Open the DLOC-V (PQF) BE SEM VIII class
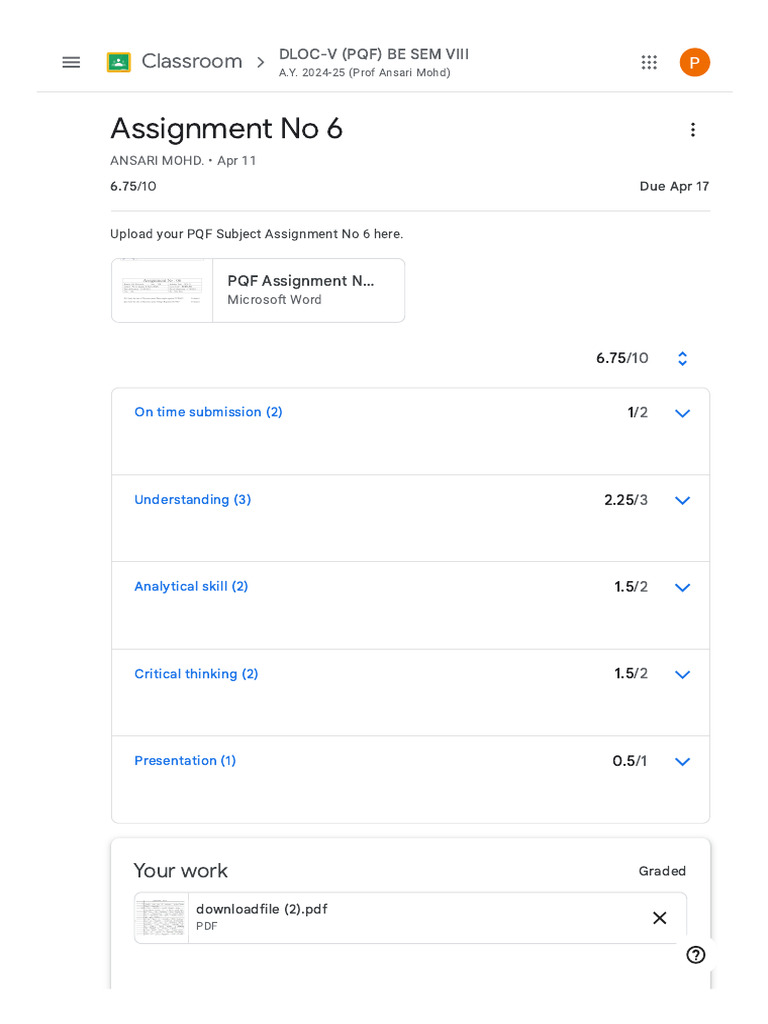 pyautogui.click(x=373, y=55)
